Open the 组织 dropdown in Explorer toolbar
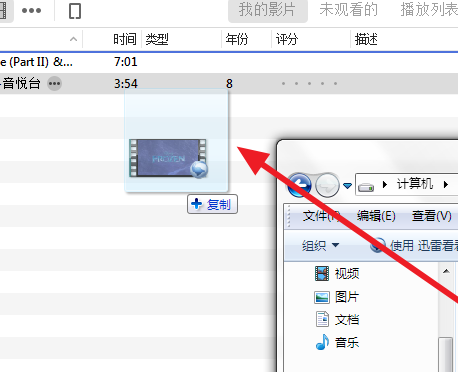The image size is (458, 372). [320, 246]
